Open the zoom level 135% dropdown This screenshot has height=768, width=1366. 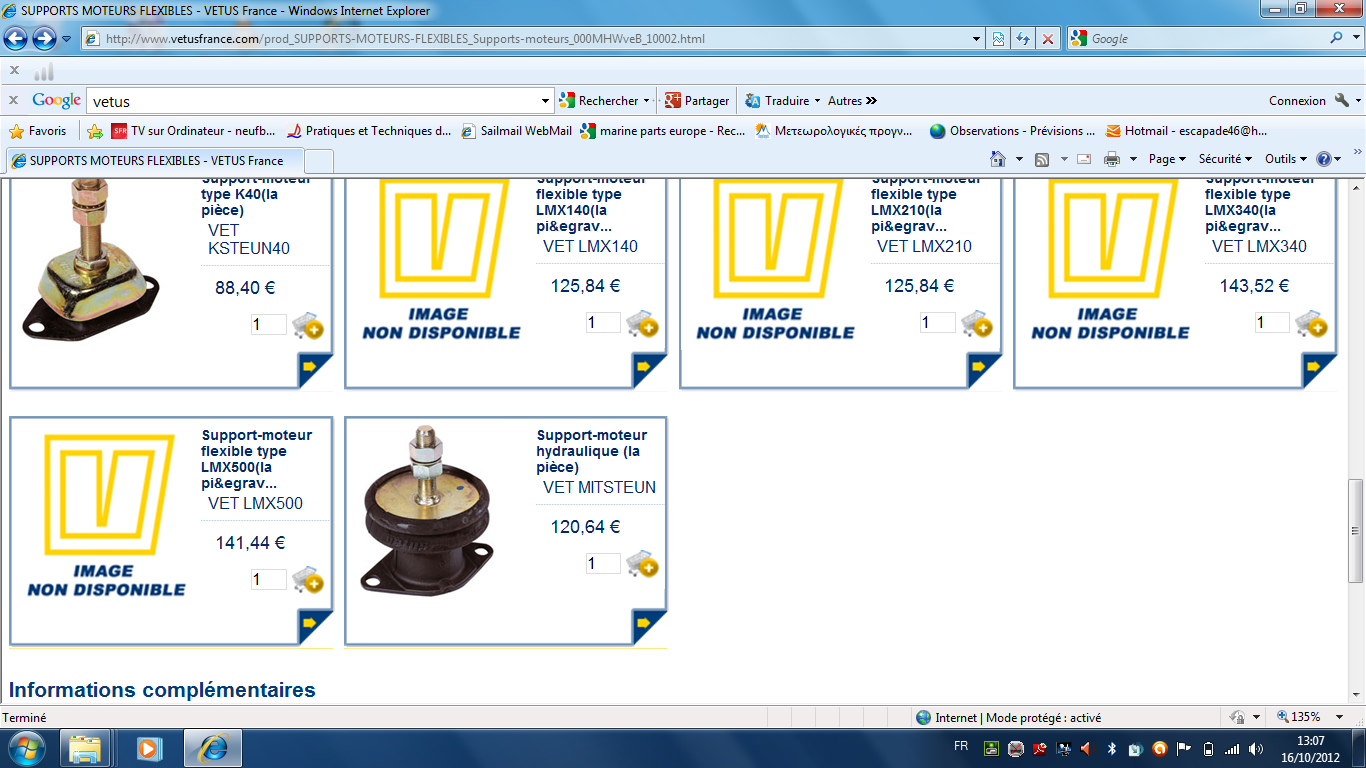point(1339,717)
